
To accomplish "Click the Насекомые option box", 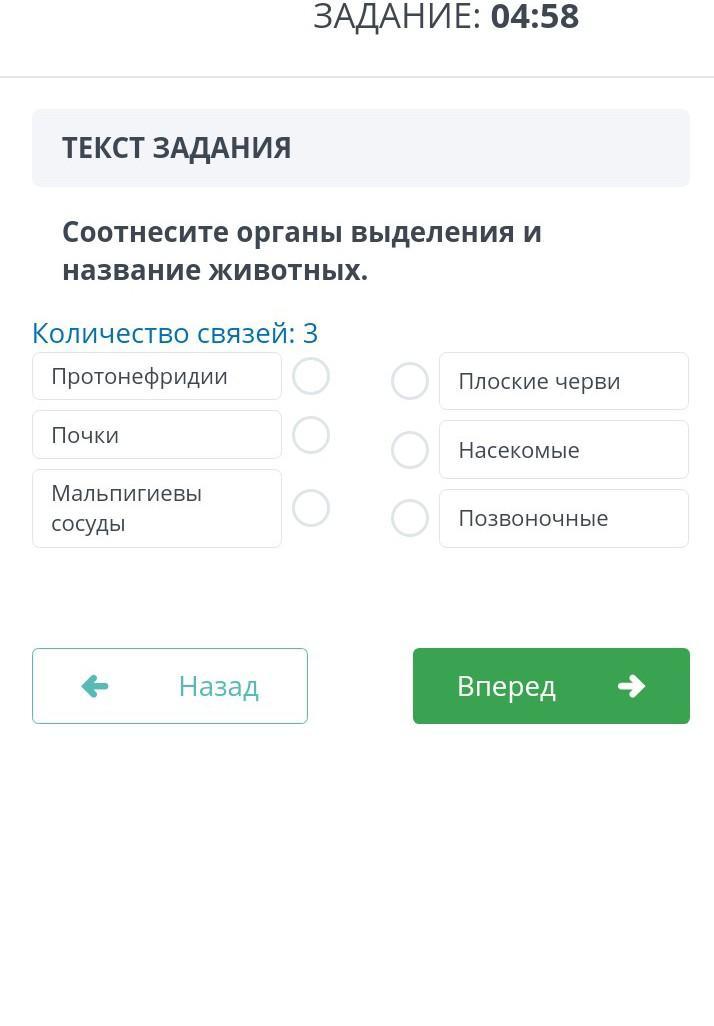I will (x=563, y=450).
